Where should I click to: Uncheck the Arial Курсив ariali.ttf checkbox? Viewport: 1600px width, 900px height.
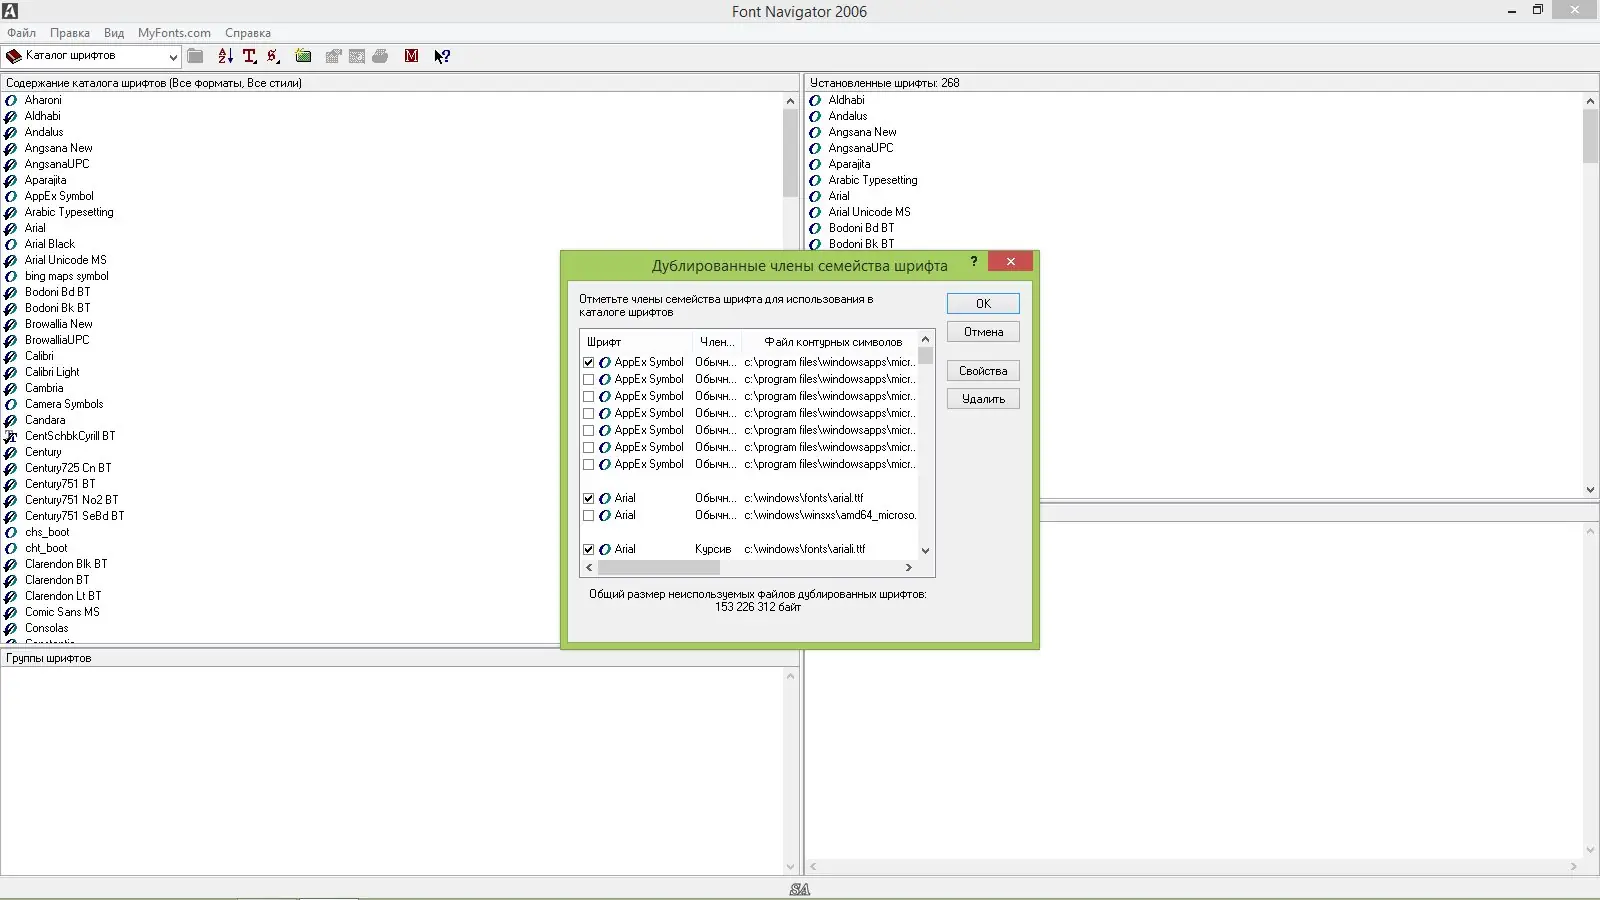(x=589, y=549)
